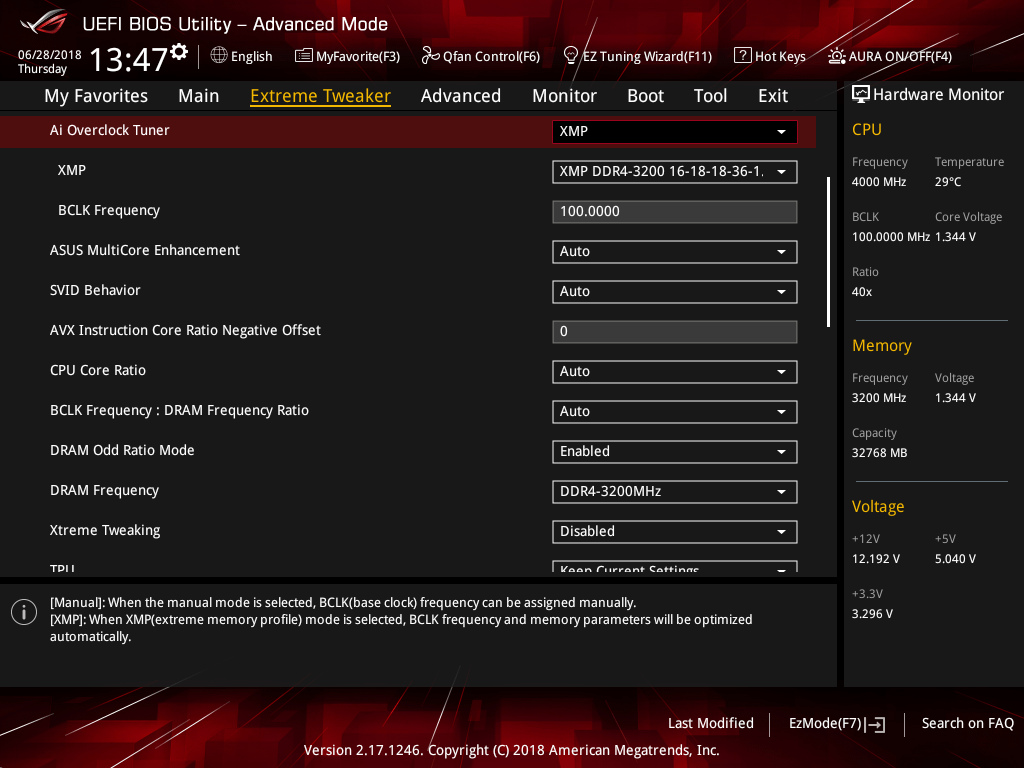Open the Ai Overclock Tuner dropdown
The height and width of the screenshot is (768, 1024).
click(x=675, y=131)
